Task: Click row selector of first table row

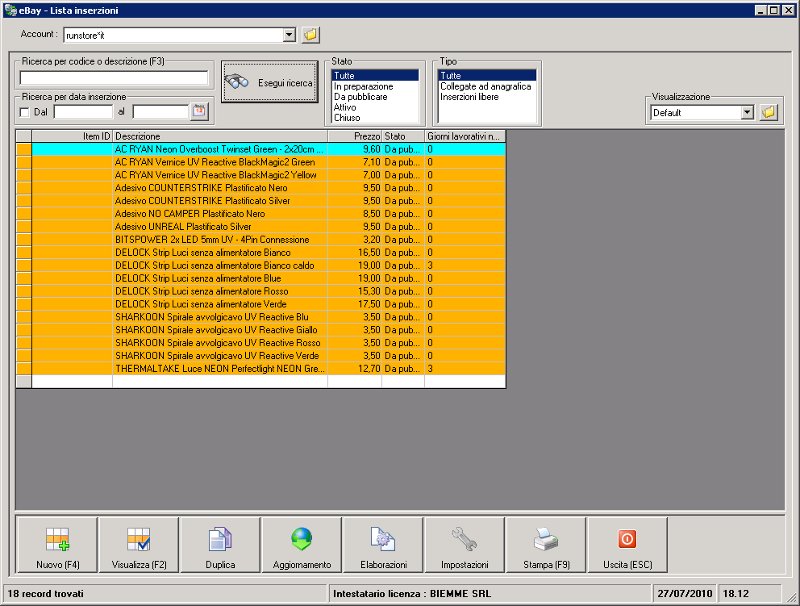Action: [x=24, y=149]
